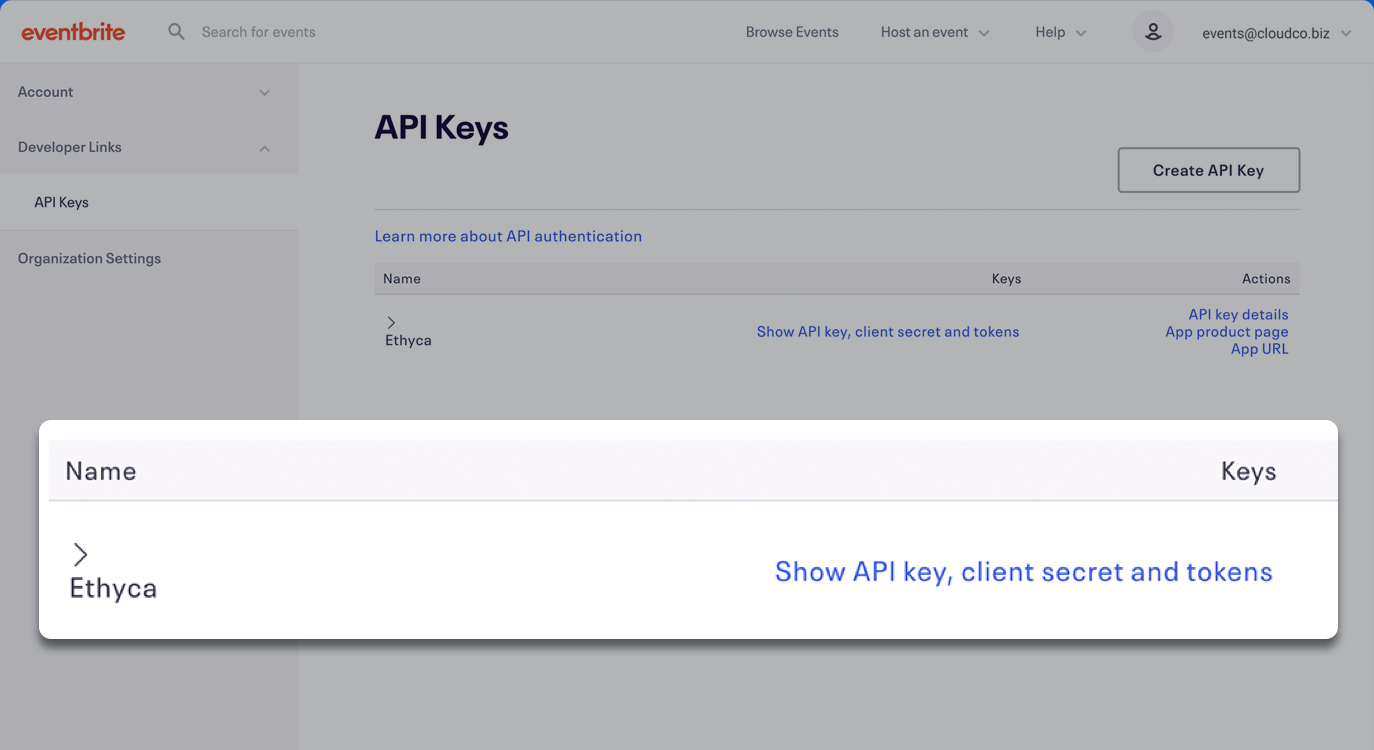This screenshot has height=750, width=1374.
Task: Focus the Search for events field
Action: (x=258, y=32)
